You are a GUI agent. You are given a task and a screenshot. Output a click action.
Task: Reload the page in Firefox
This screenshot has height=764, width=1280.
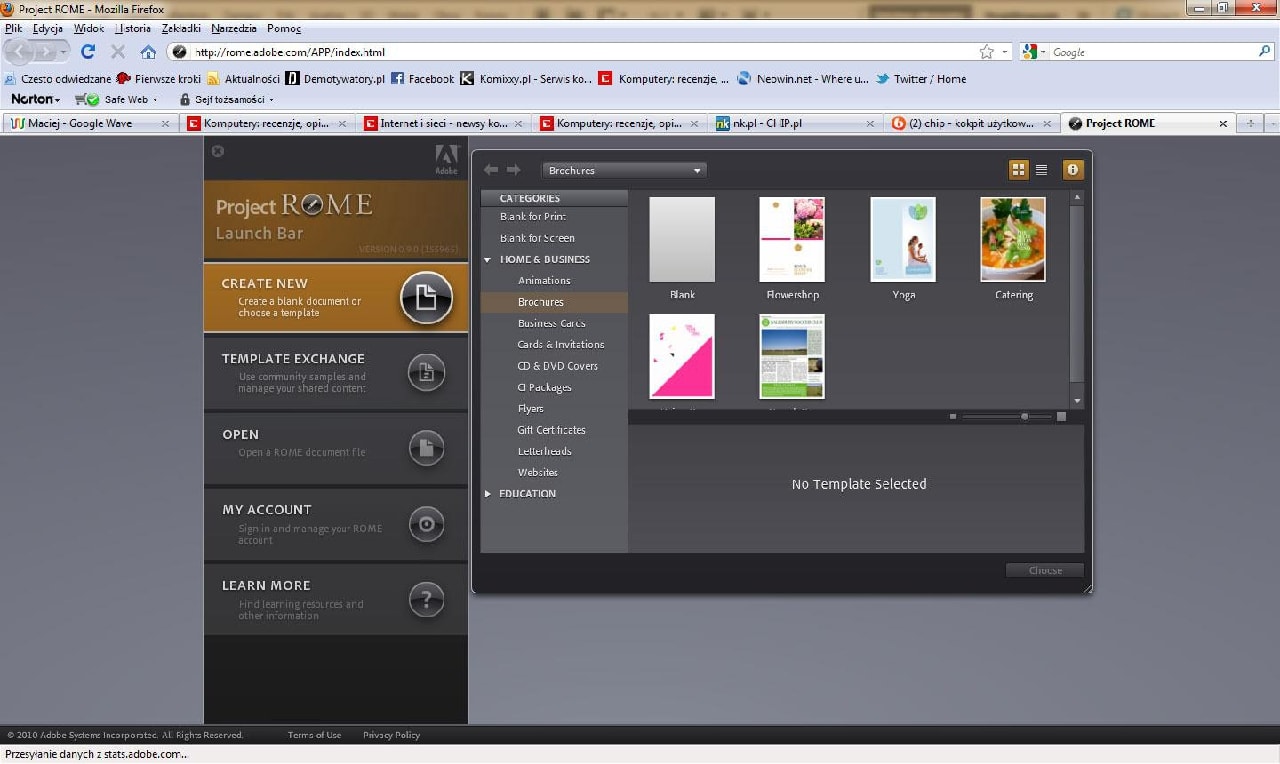click(88, 52)
